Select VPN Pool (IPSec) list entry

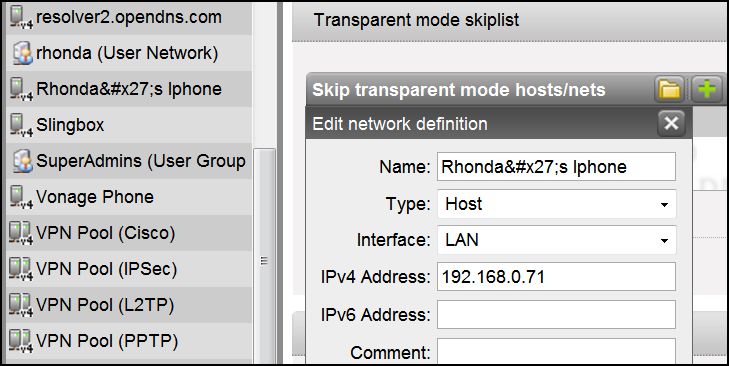(x=129, y=269)
